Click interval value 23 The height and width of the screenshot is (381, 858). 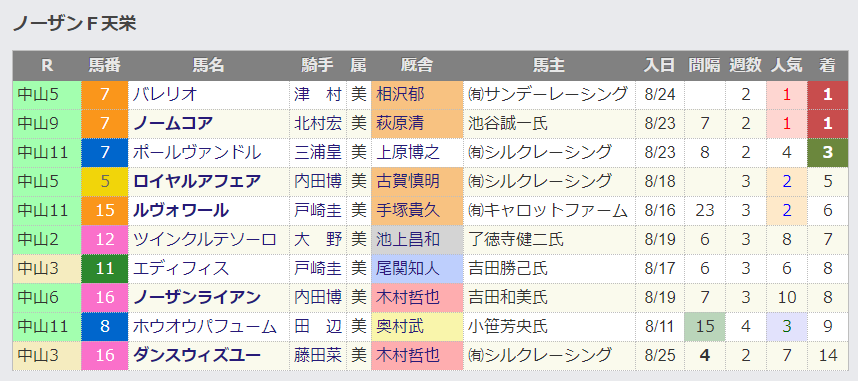(x=705, y=210)
